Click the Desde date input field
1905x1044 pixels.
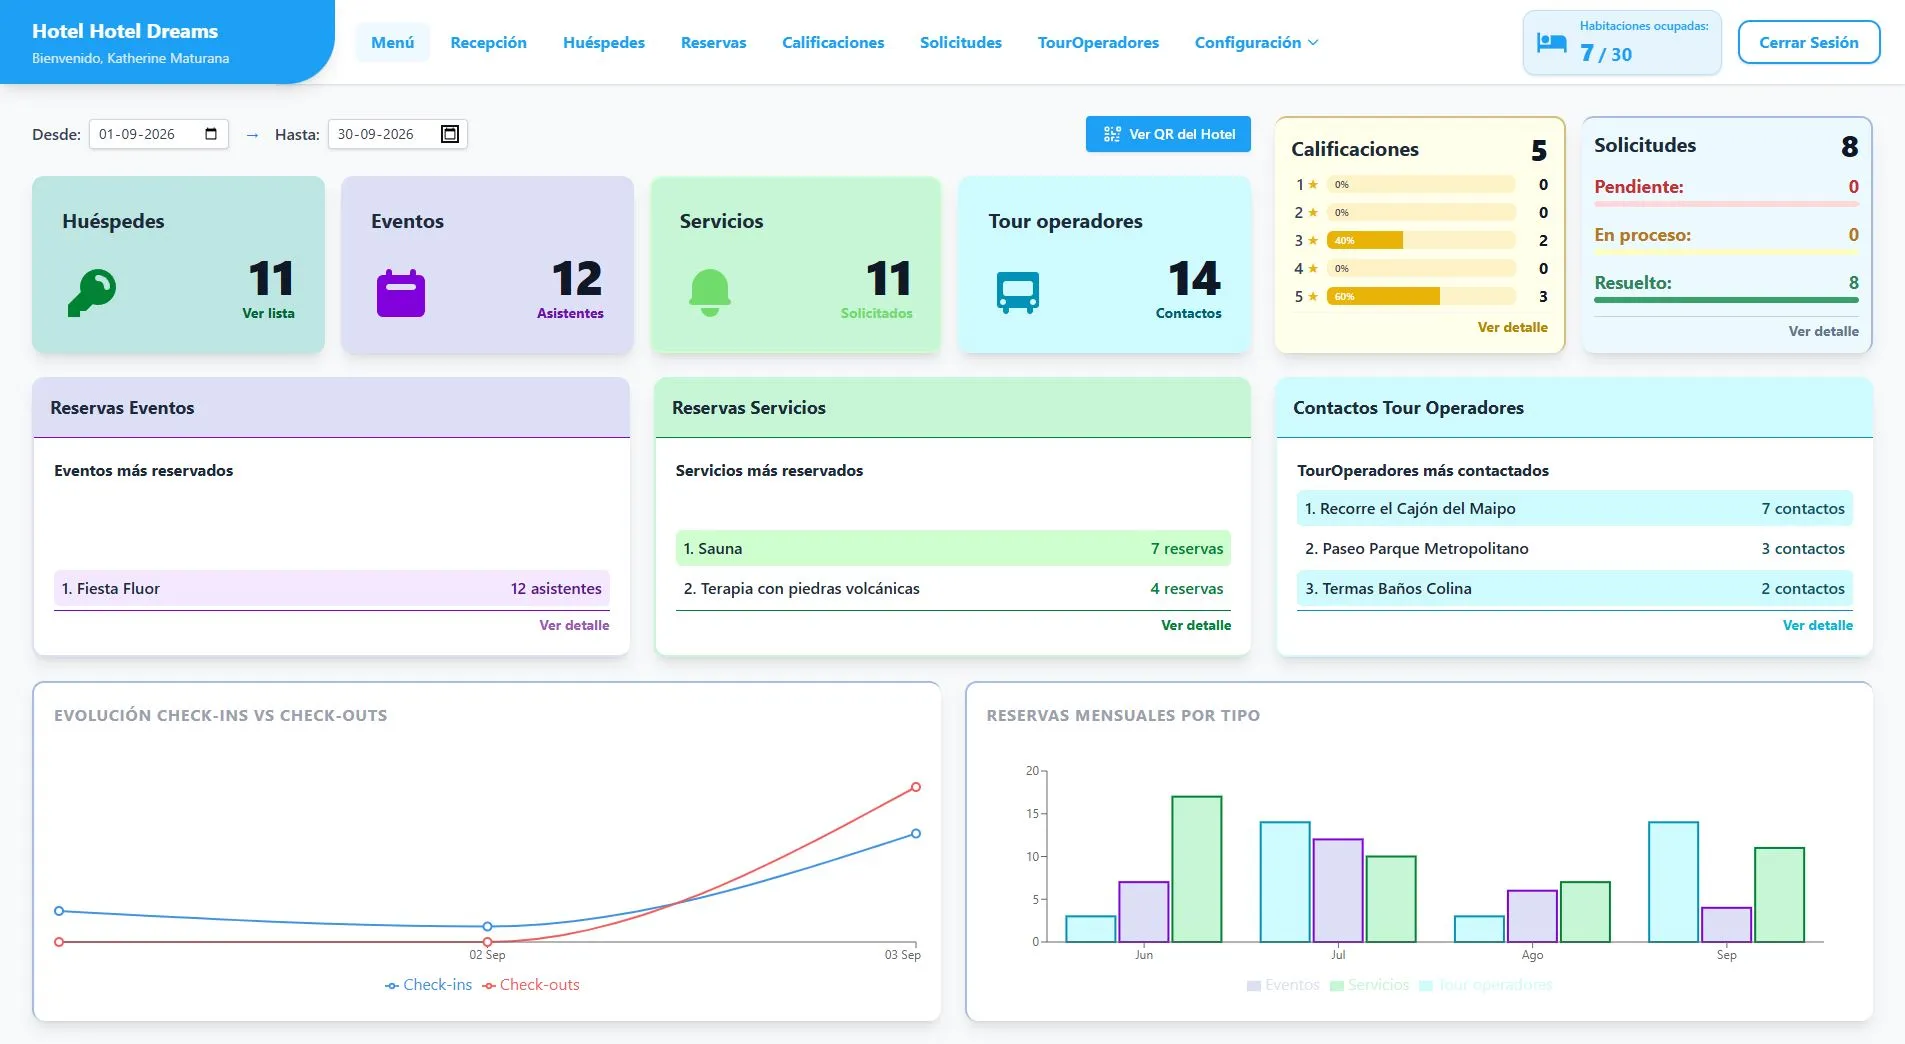pos(159,134)
